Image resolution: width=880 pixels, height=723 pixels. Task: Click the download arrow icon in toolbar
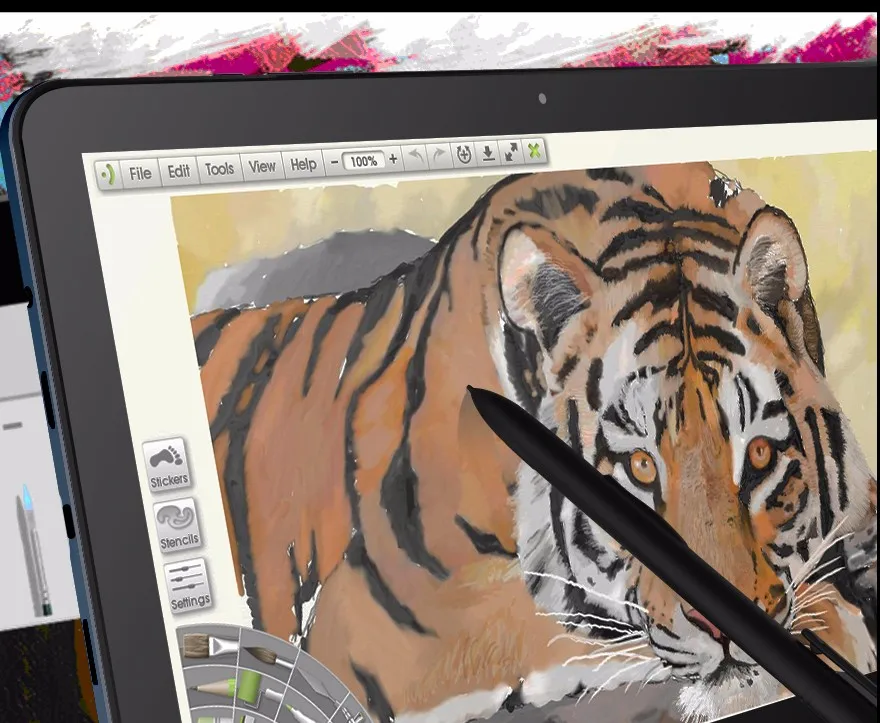point(488,153)
